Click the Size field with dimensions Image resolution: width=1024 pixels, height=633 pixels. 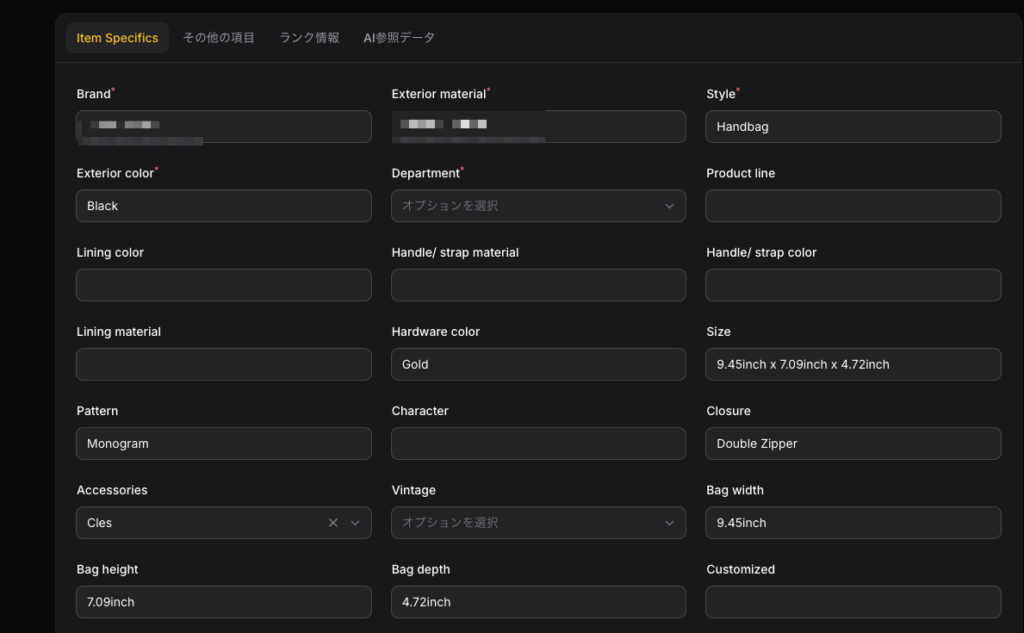click(x=852, y=364)
